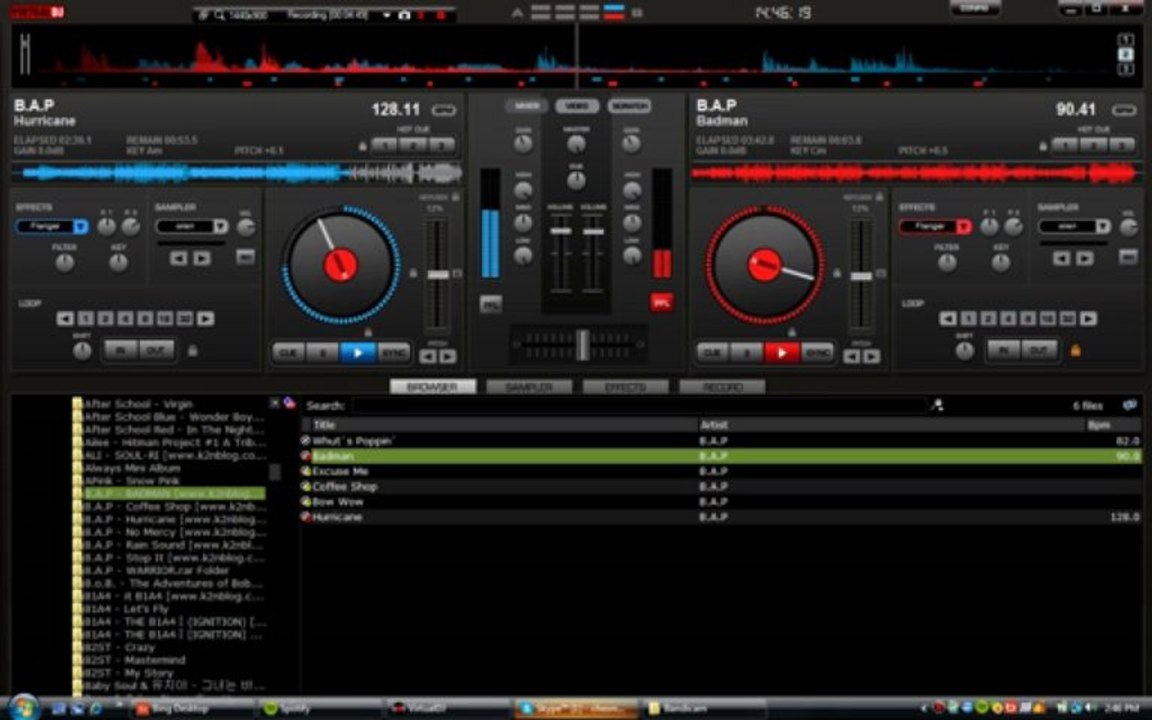Hit CUE on the right deck
Viewport: 1152px width, 720px height.
tap(712, 353)
